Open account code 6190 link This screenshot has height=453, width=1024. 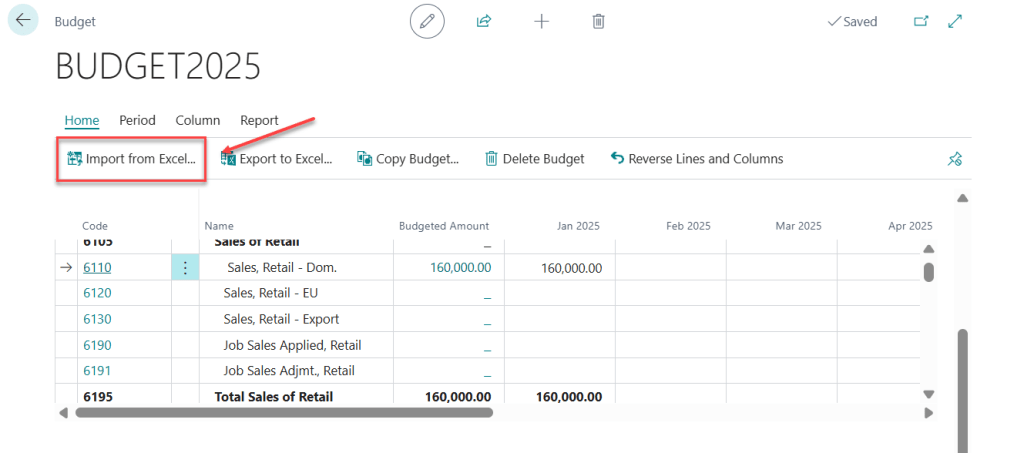97,345
